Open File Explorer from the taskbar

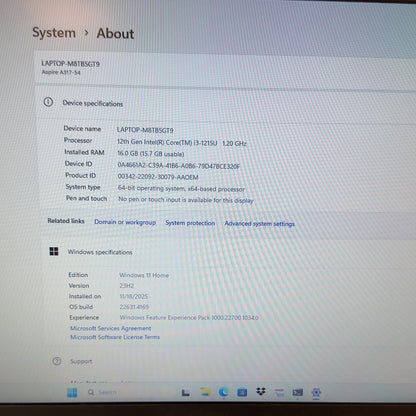(x=205, y=392)
